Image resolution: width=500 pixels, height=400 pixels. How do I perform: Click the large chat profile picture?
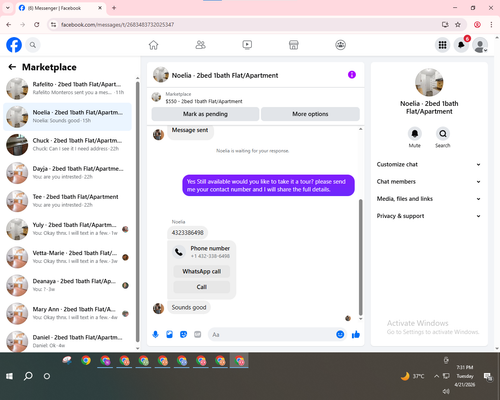(x=429, y=82)
